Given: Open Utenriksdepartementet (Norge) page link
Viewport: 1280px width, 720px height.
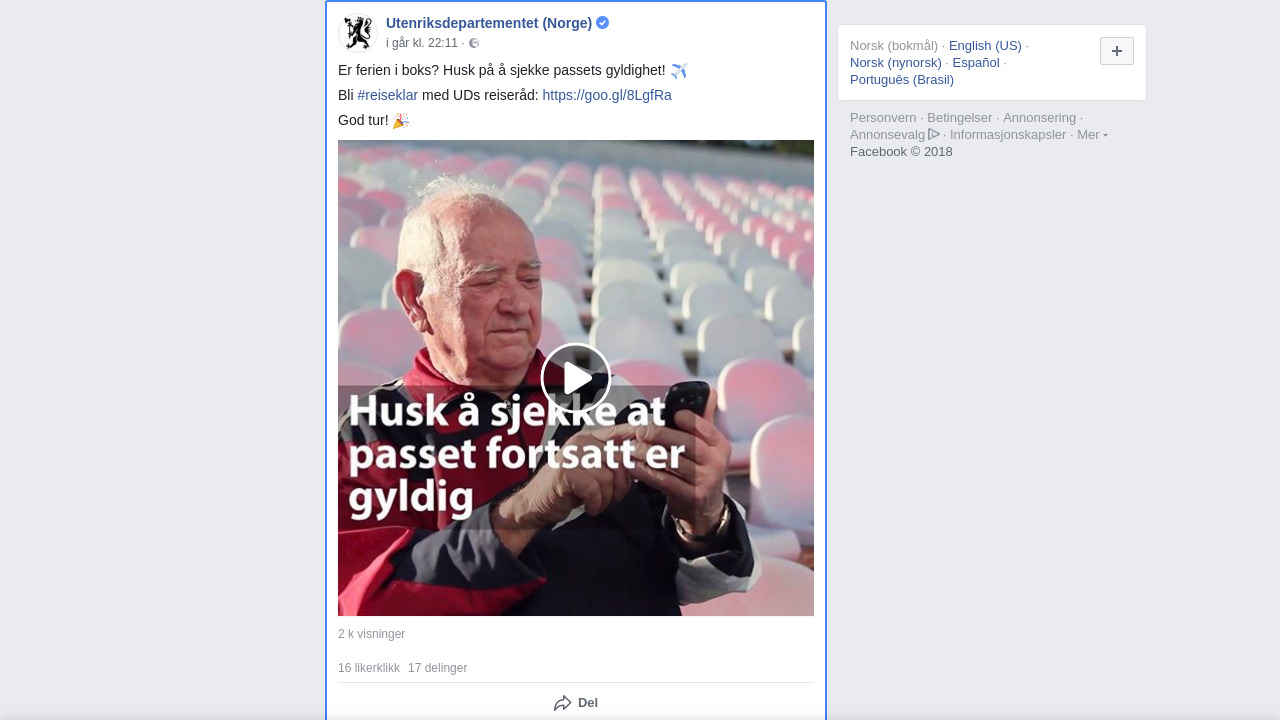Looking at the screenshot, I should click(489, 23).
